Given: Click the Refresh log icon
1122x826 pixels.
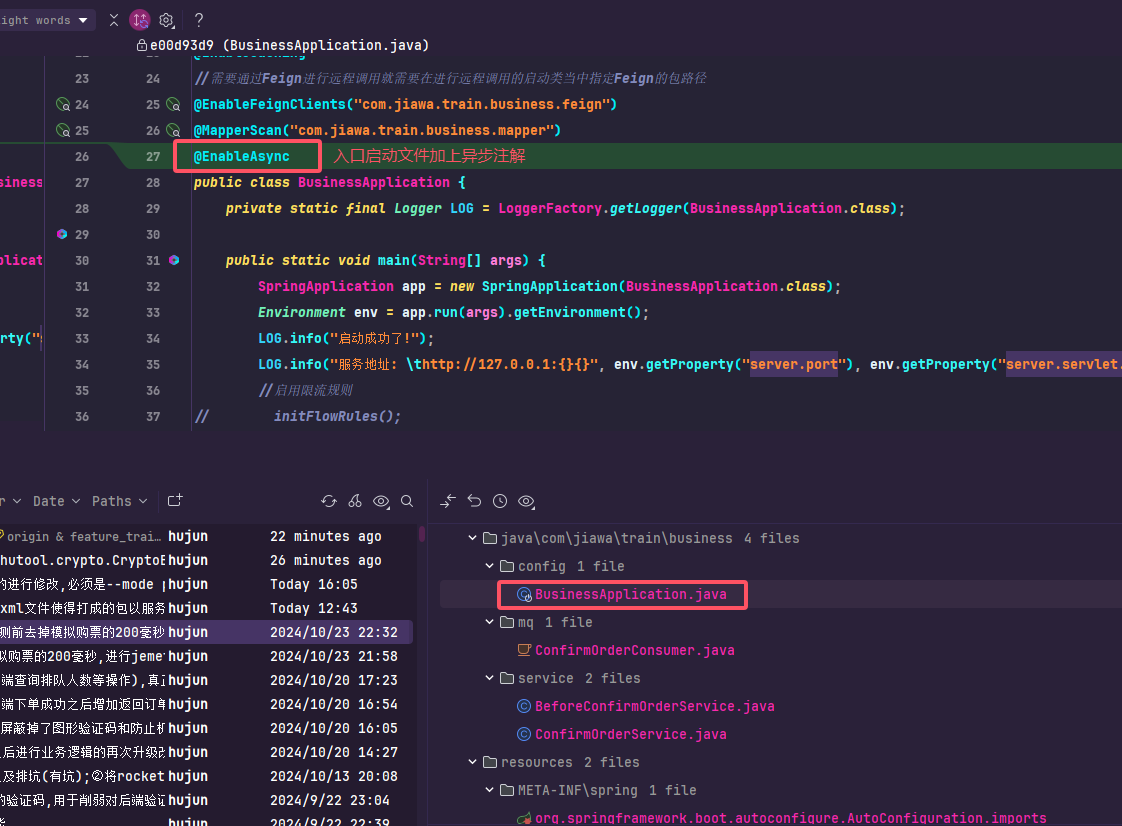Looking at the screenshot, I should point(329,501).
